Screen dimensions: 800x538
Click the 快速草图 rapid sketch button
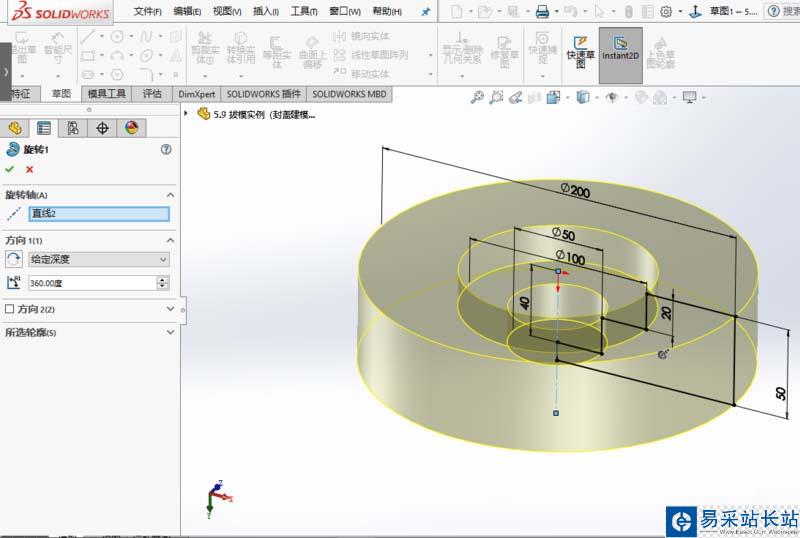point(581,52)
